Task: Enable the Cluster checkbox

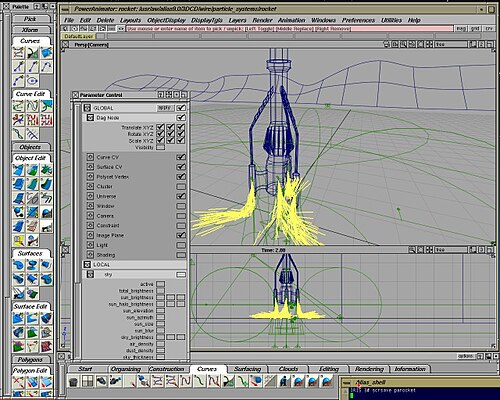Action: (x=181, y=186)
